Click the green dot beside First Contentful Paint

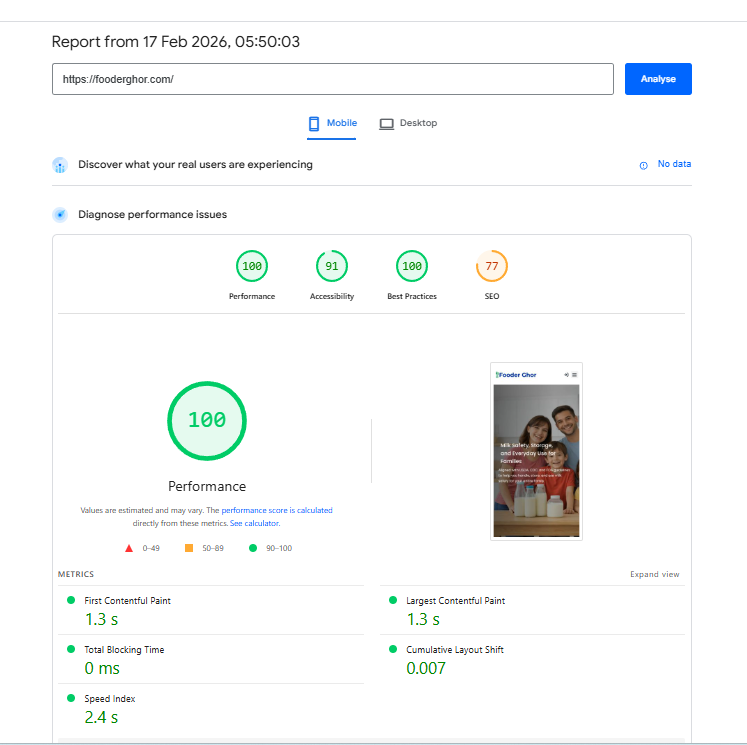tap(71, 600)
